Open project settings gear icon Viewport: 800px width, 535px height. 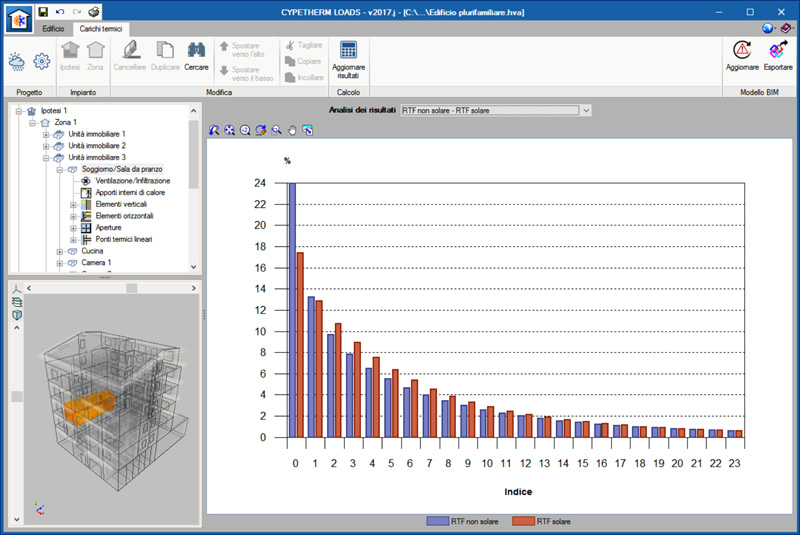[x=42, y=61]
